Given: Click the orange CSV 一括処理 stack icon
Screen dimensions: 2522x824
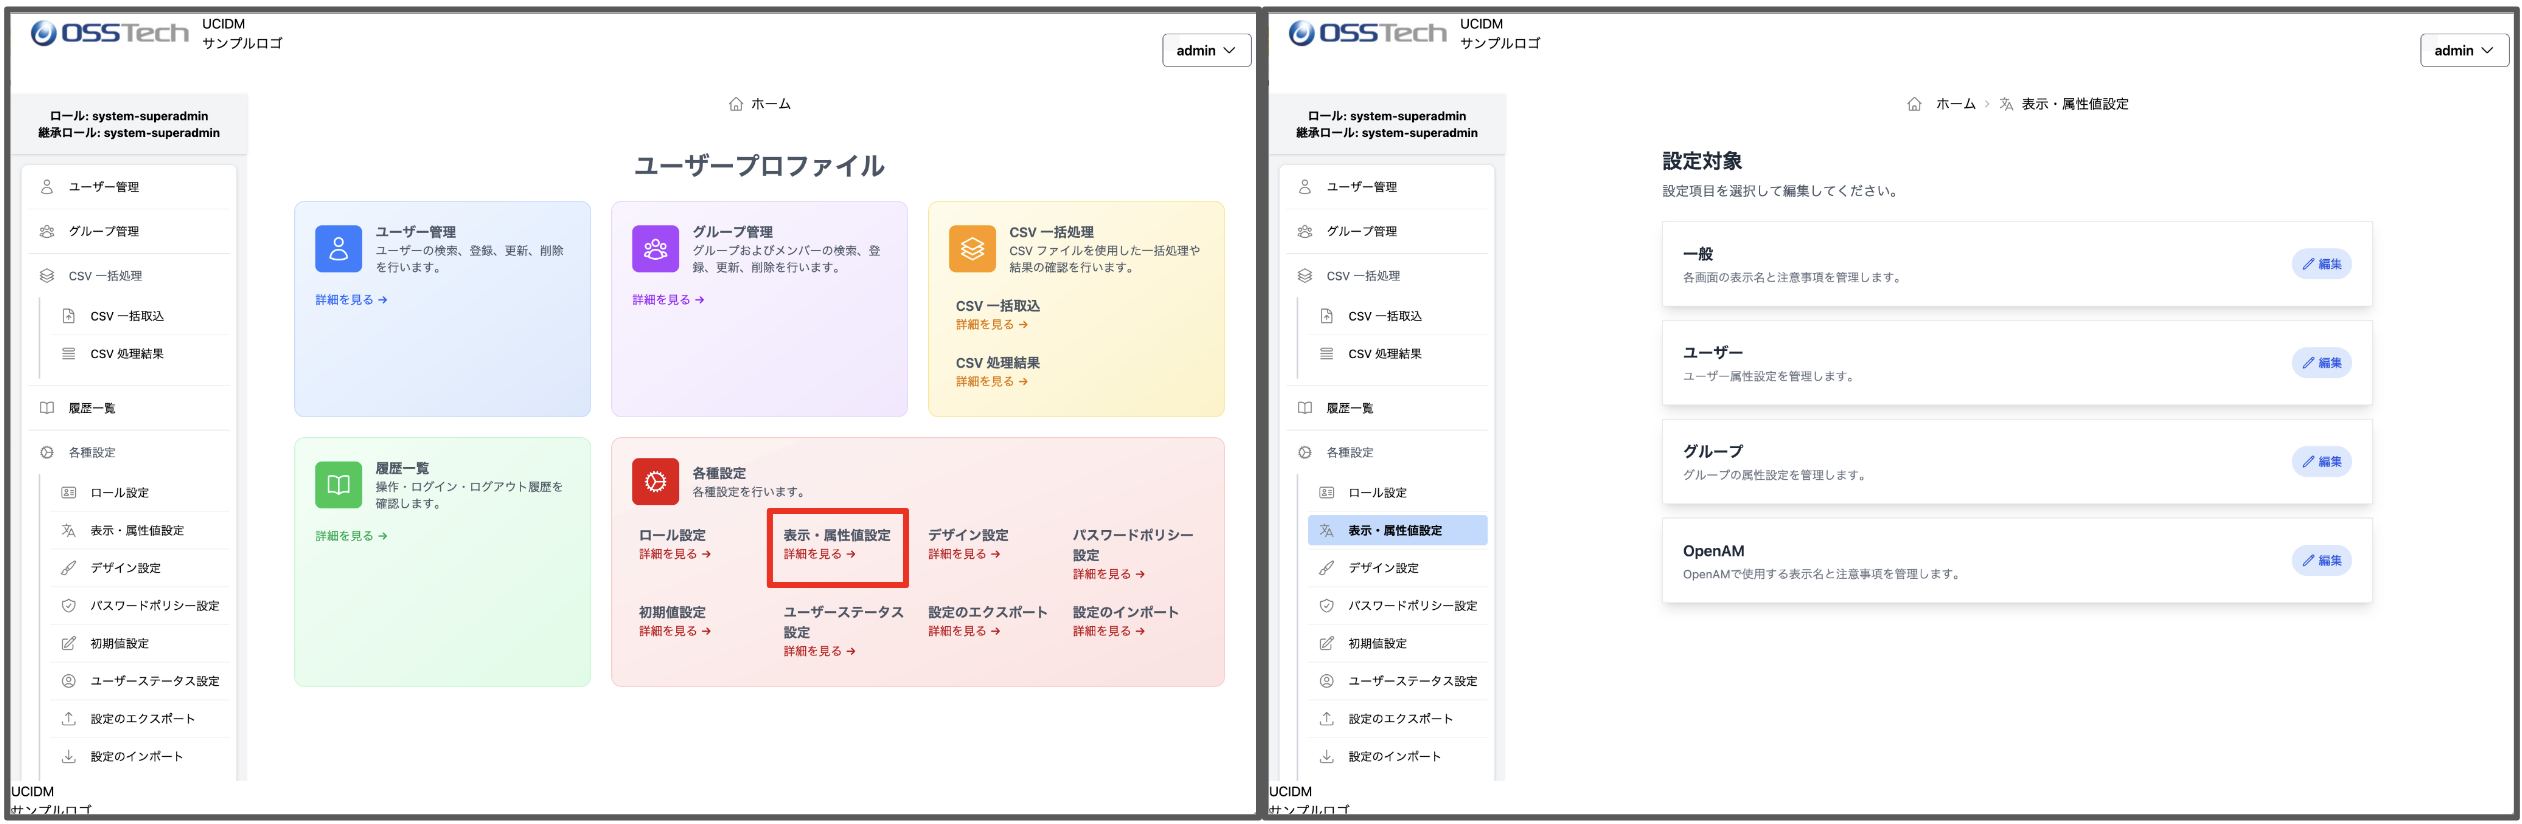Looking at the screenshot, I should click(x=972, y=249).
